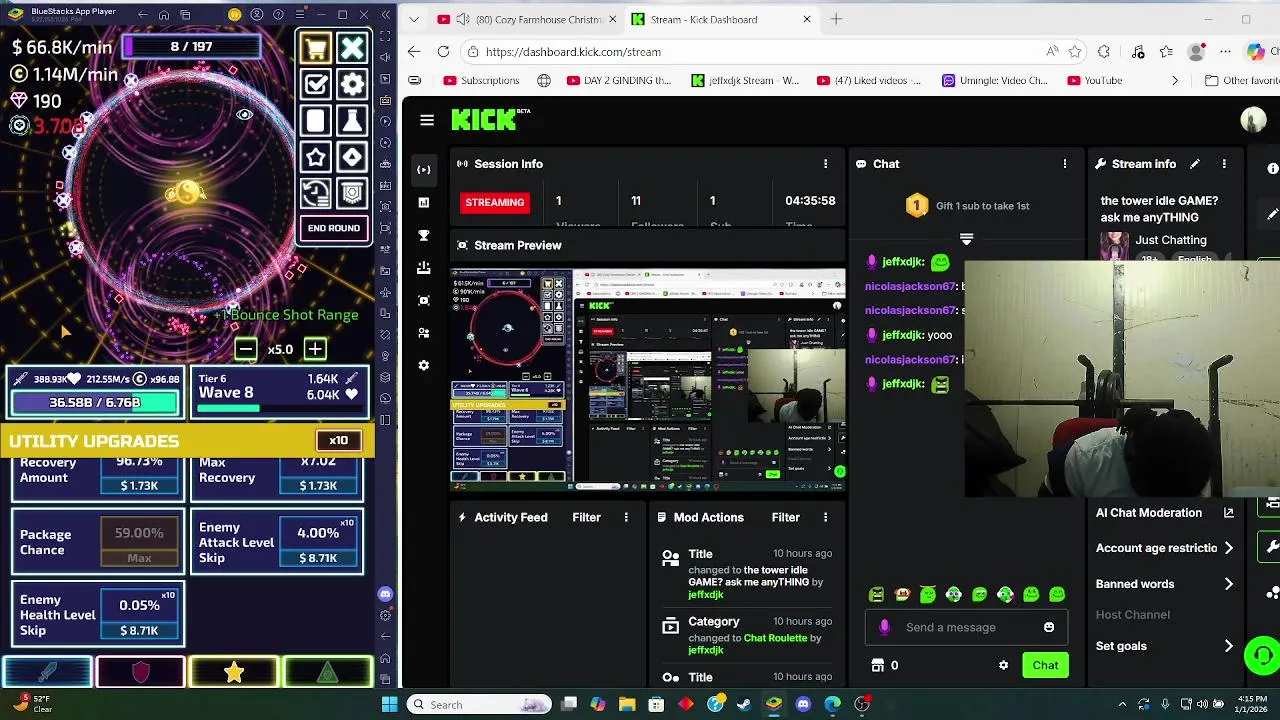Screen dimensions: 1280x720
Task: Open Mod Actions Filter
Action: [x=785, y=517]
